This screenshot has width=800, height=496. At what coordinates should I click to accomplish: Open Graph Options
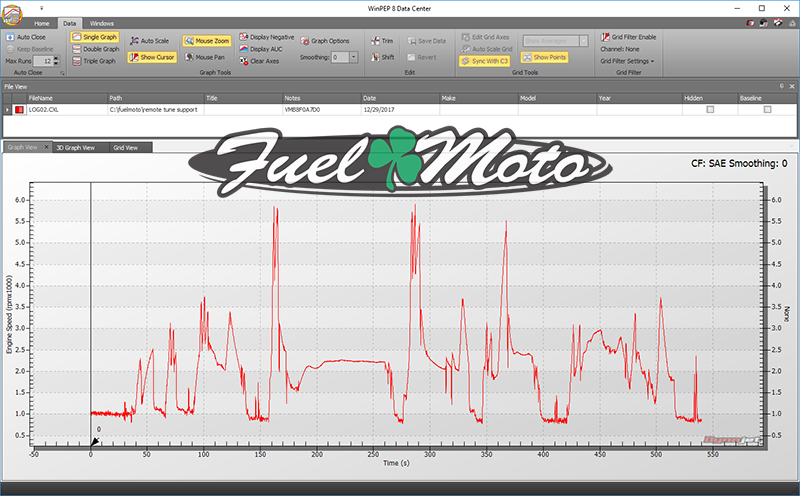325,41
